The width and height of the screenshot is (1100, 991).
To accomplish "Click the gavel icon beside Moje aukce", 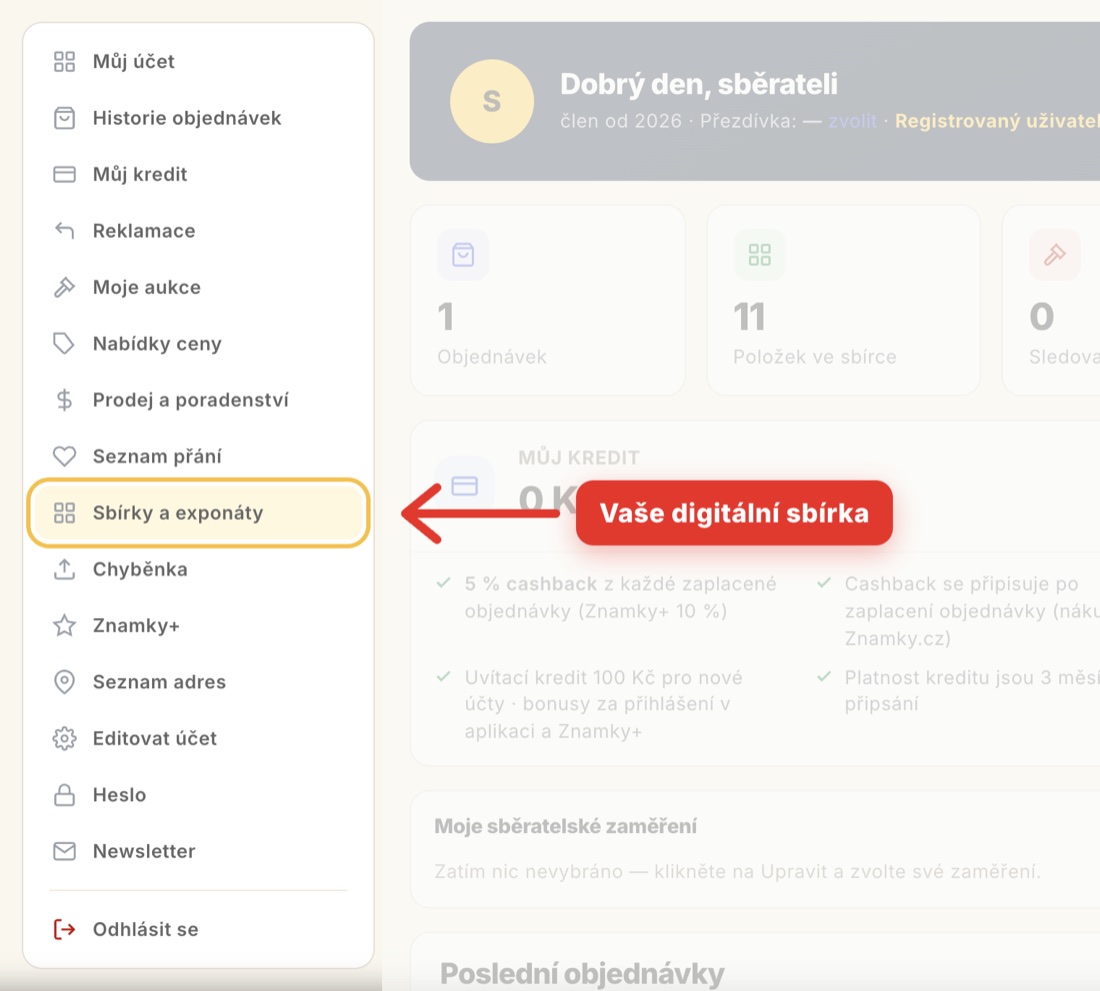I will pos(64,287).
